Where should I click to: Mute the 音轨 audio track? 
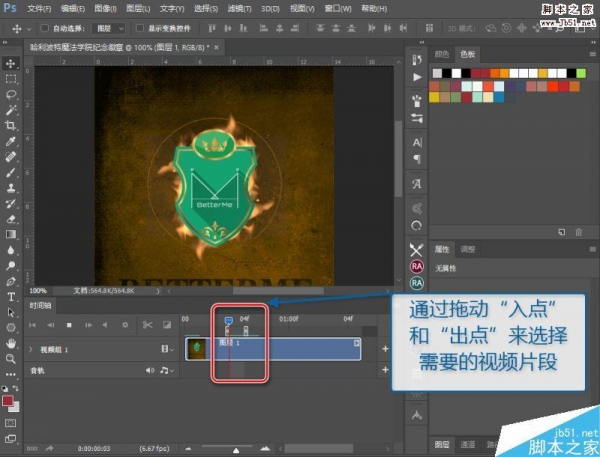tap(150, 370)
